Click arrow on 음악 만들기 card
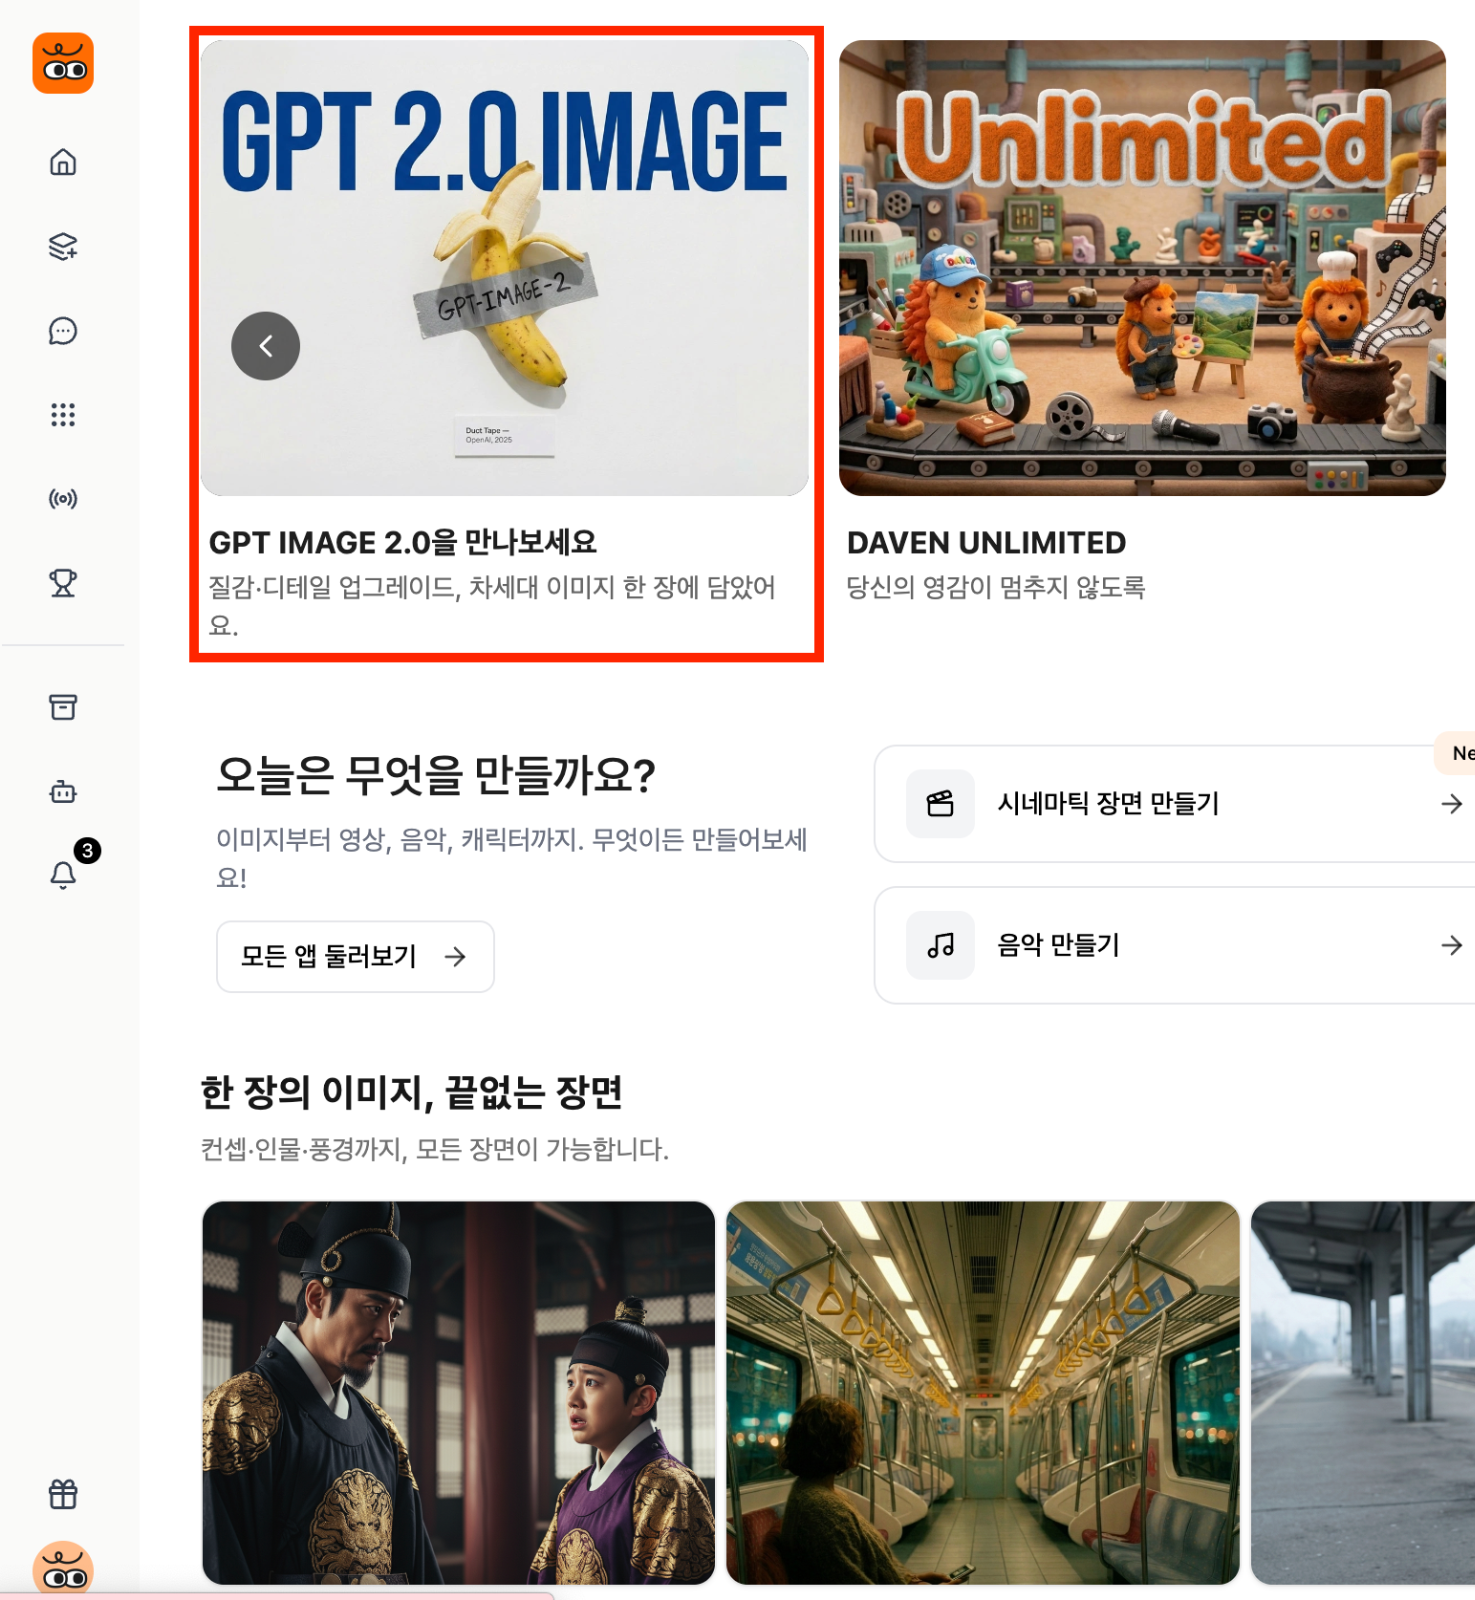 click(x=1452, y=945)
